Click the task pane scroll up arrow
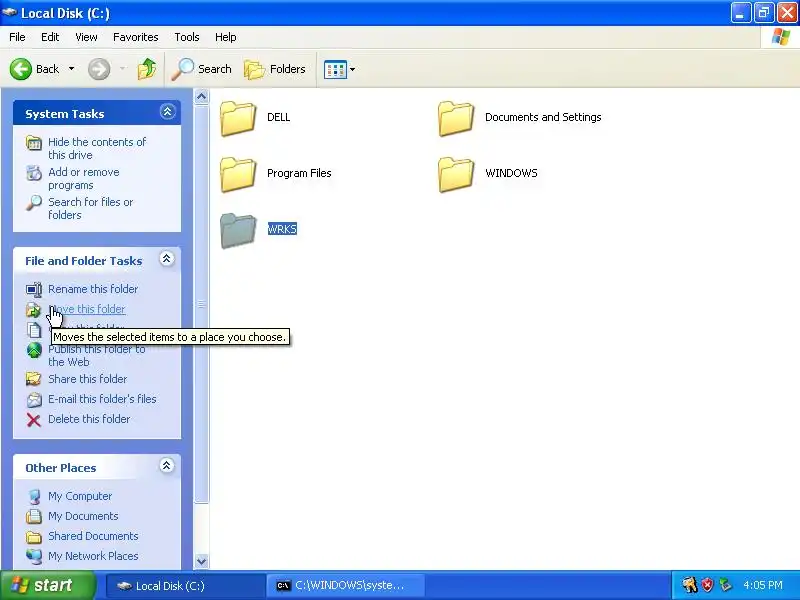The width and height of the screenshot is (800, 600). pyautogui.click(x=202, y=96)
